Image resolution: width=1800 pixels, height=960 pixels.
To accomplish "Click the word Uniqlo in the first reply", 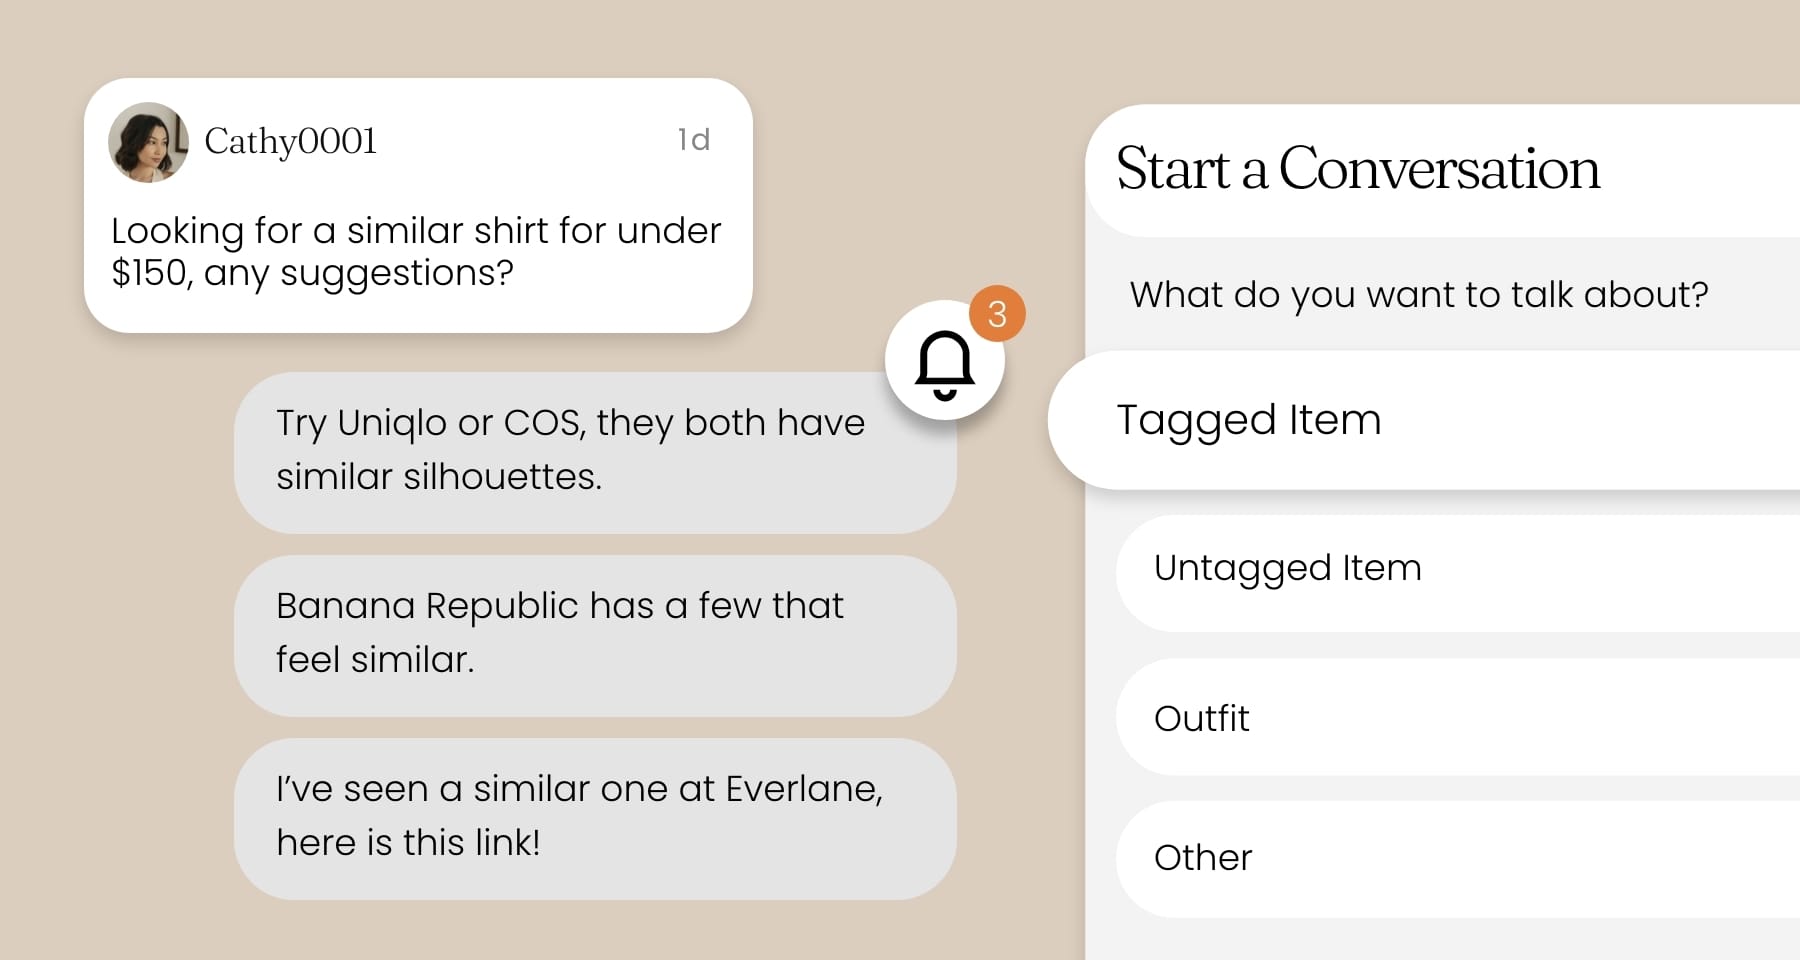I will [392, 423].
